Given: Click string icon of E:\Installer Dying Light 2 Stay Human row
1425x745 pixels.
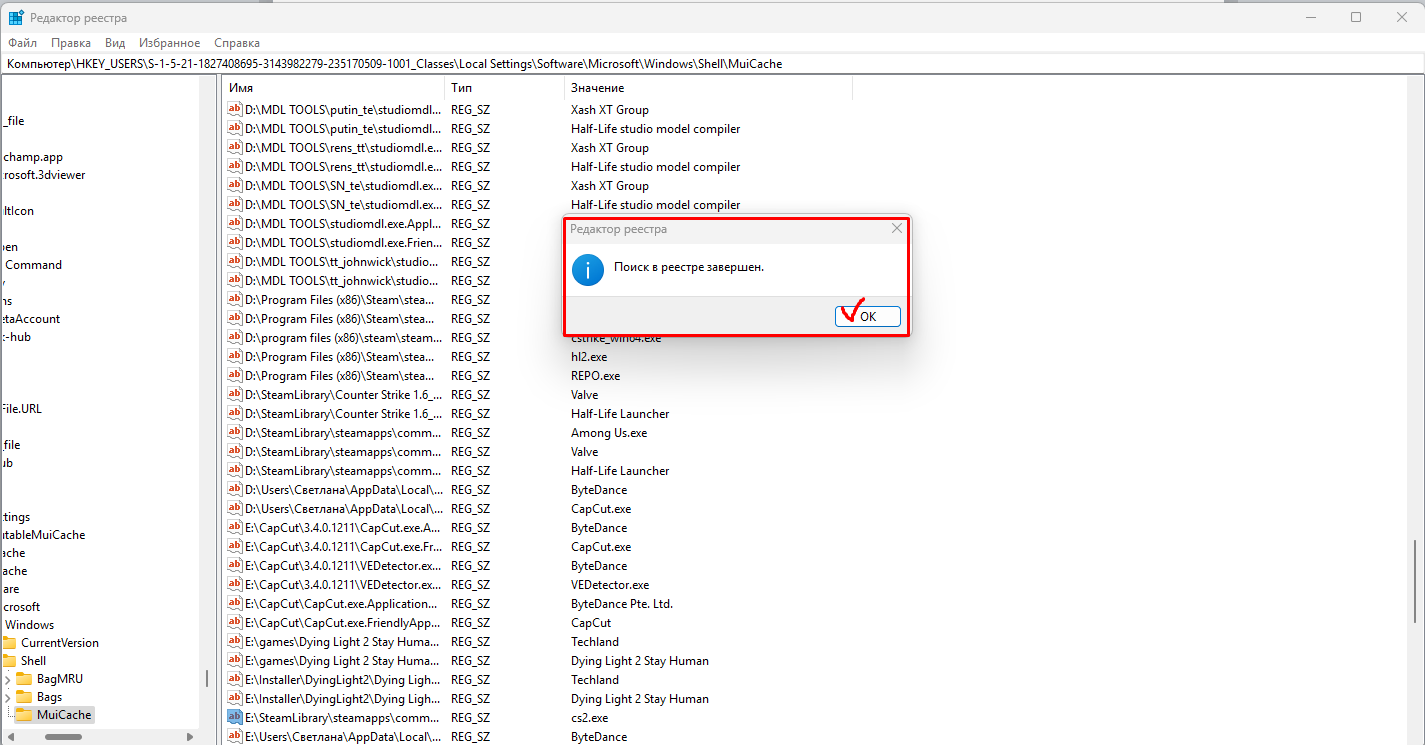Looking at the screenshot, I should [x=235, y=699].
